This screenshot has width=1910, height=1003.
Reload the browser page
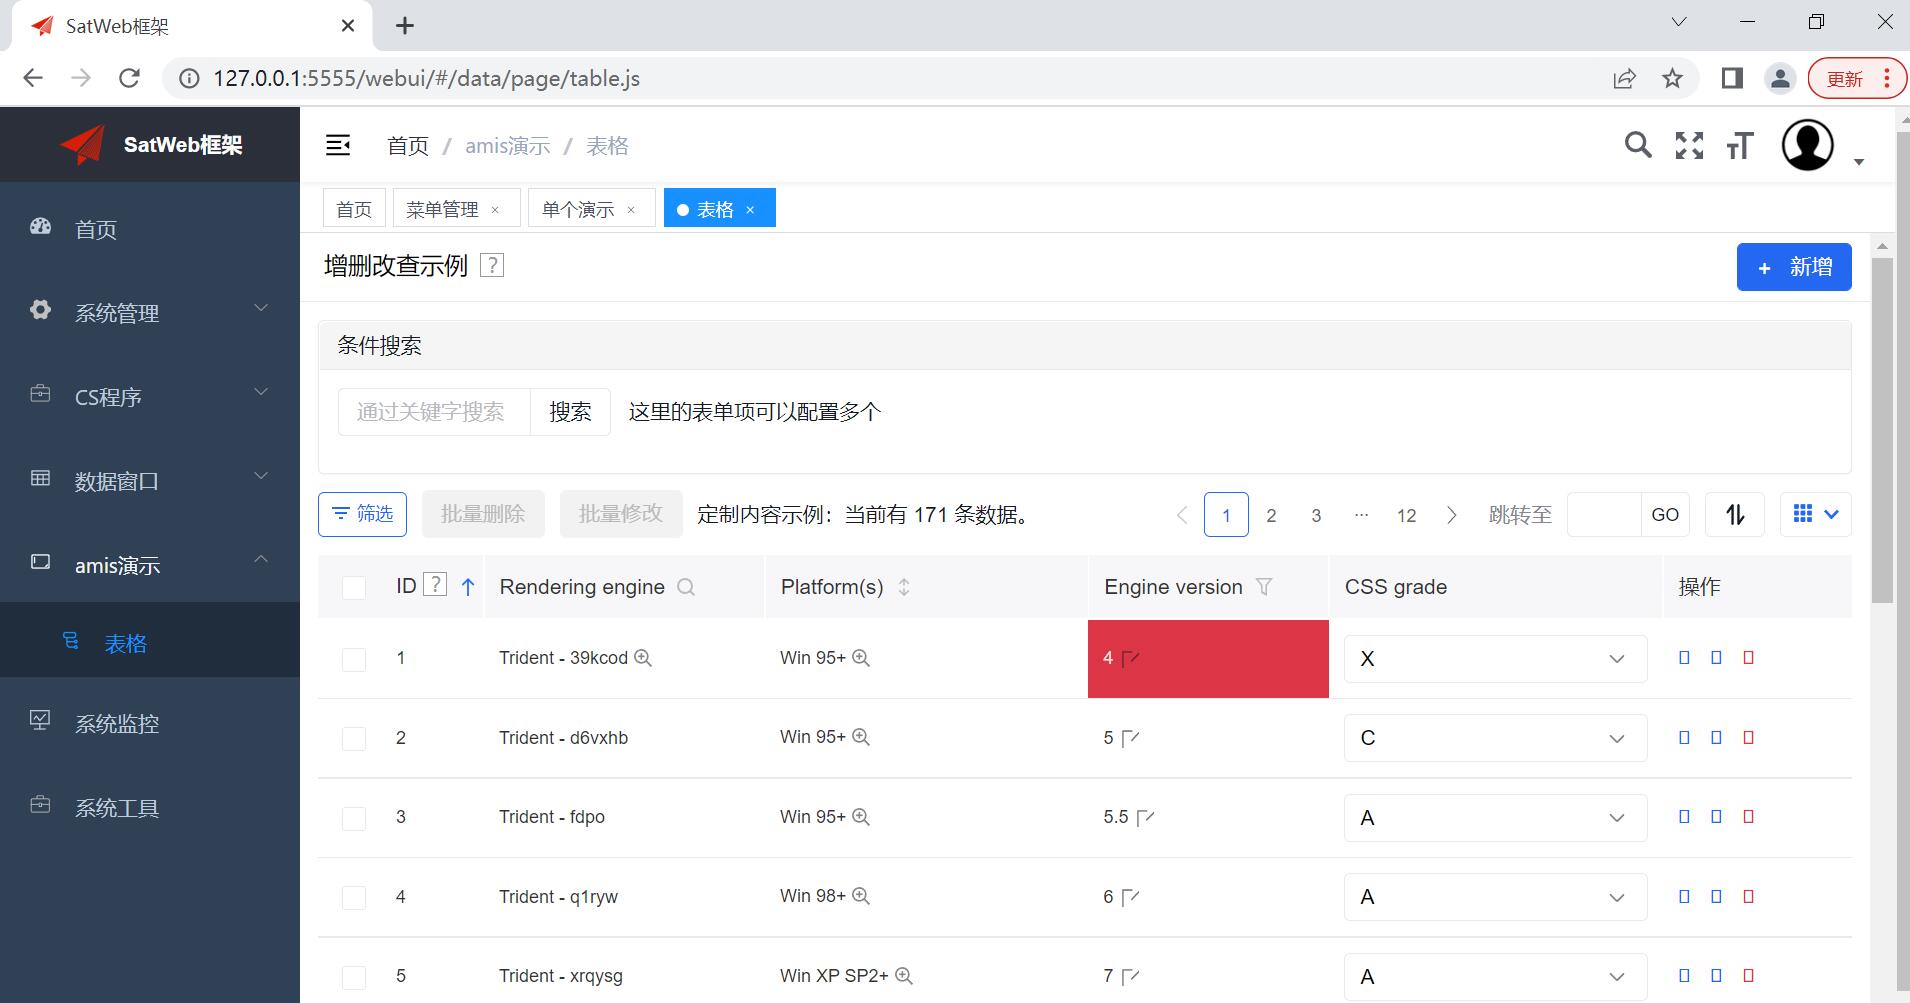[x=129, y=78]
